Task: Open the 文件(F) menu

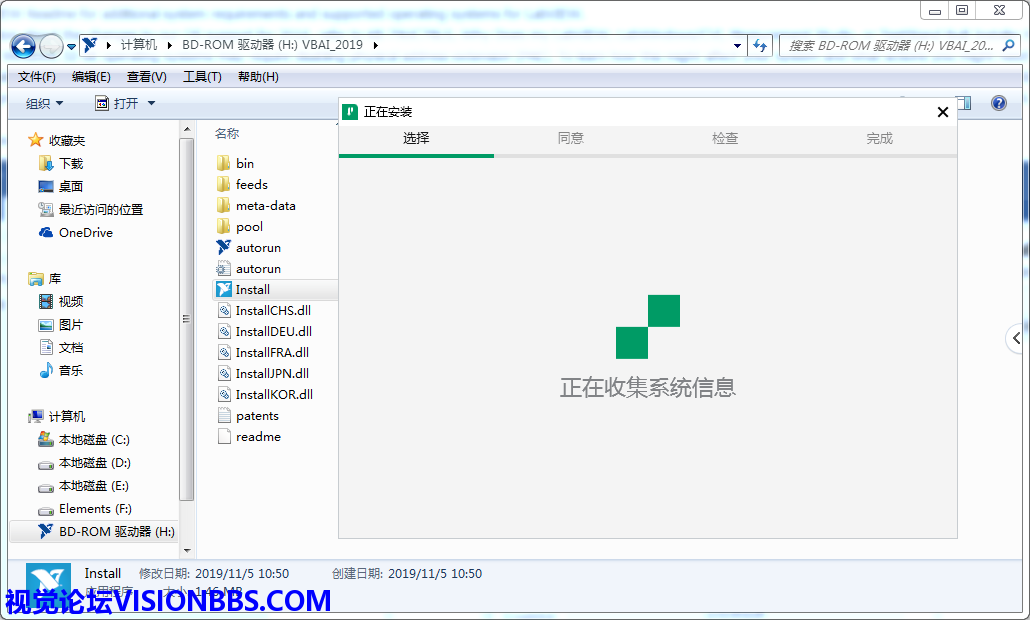Action: pos(36,77)
